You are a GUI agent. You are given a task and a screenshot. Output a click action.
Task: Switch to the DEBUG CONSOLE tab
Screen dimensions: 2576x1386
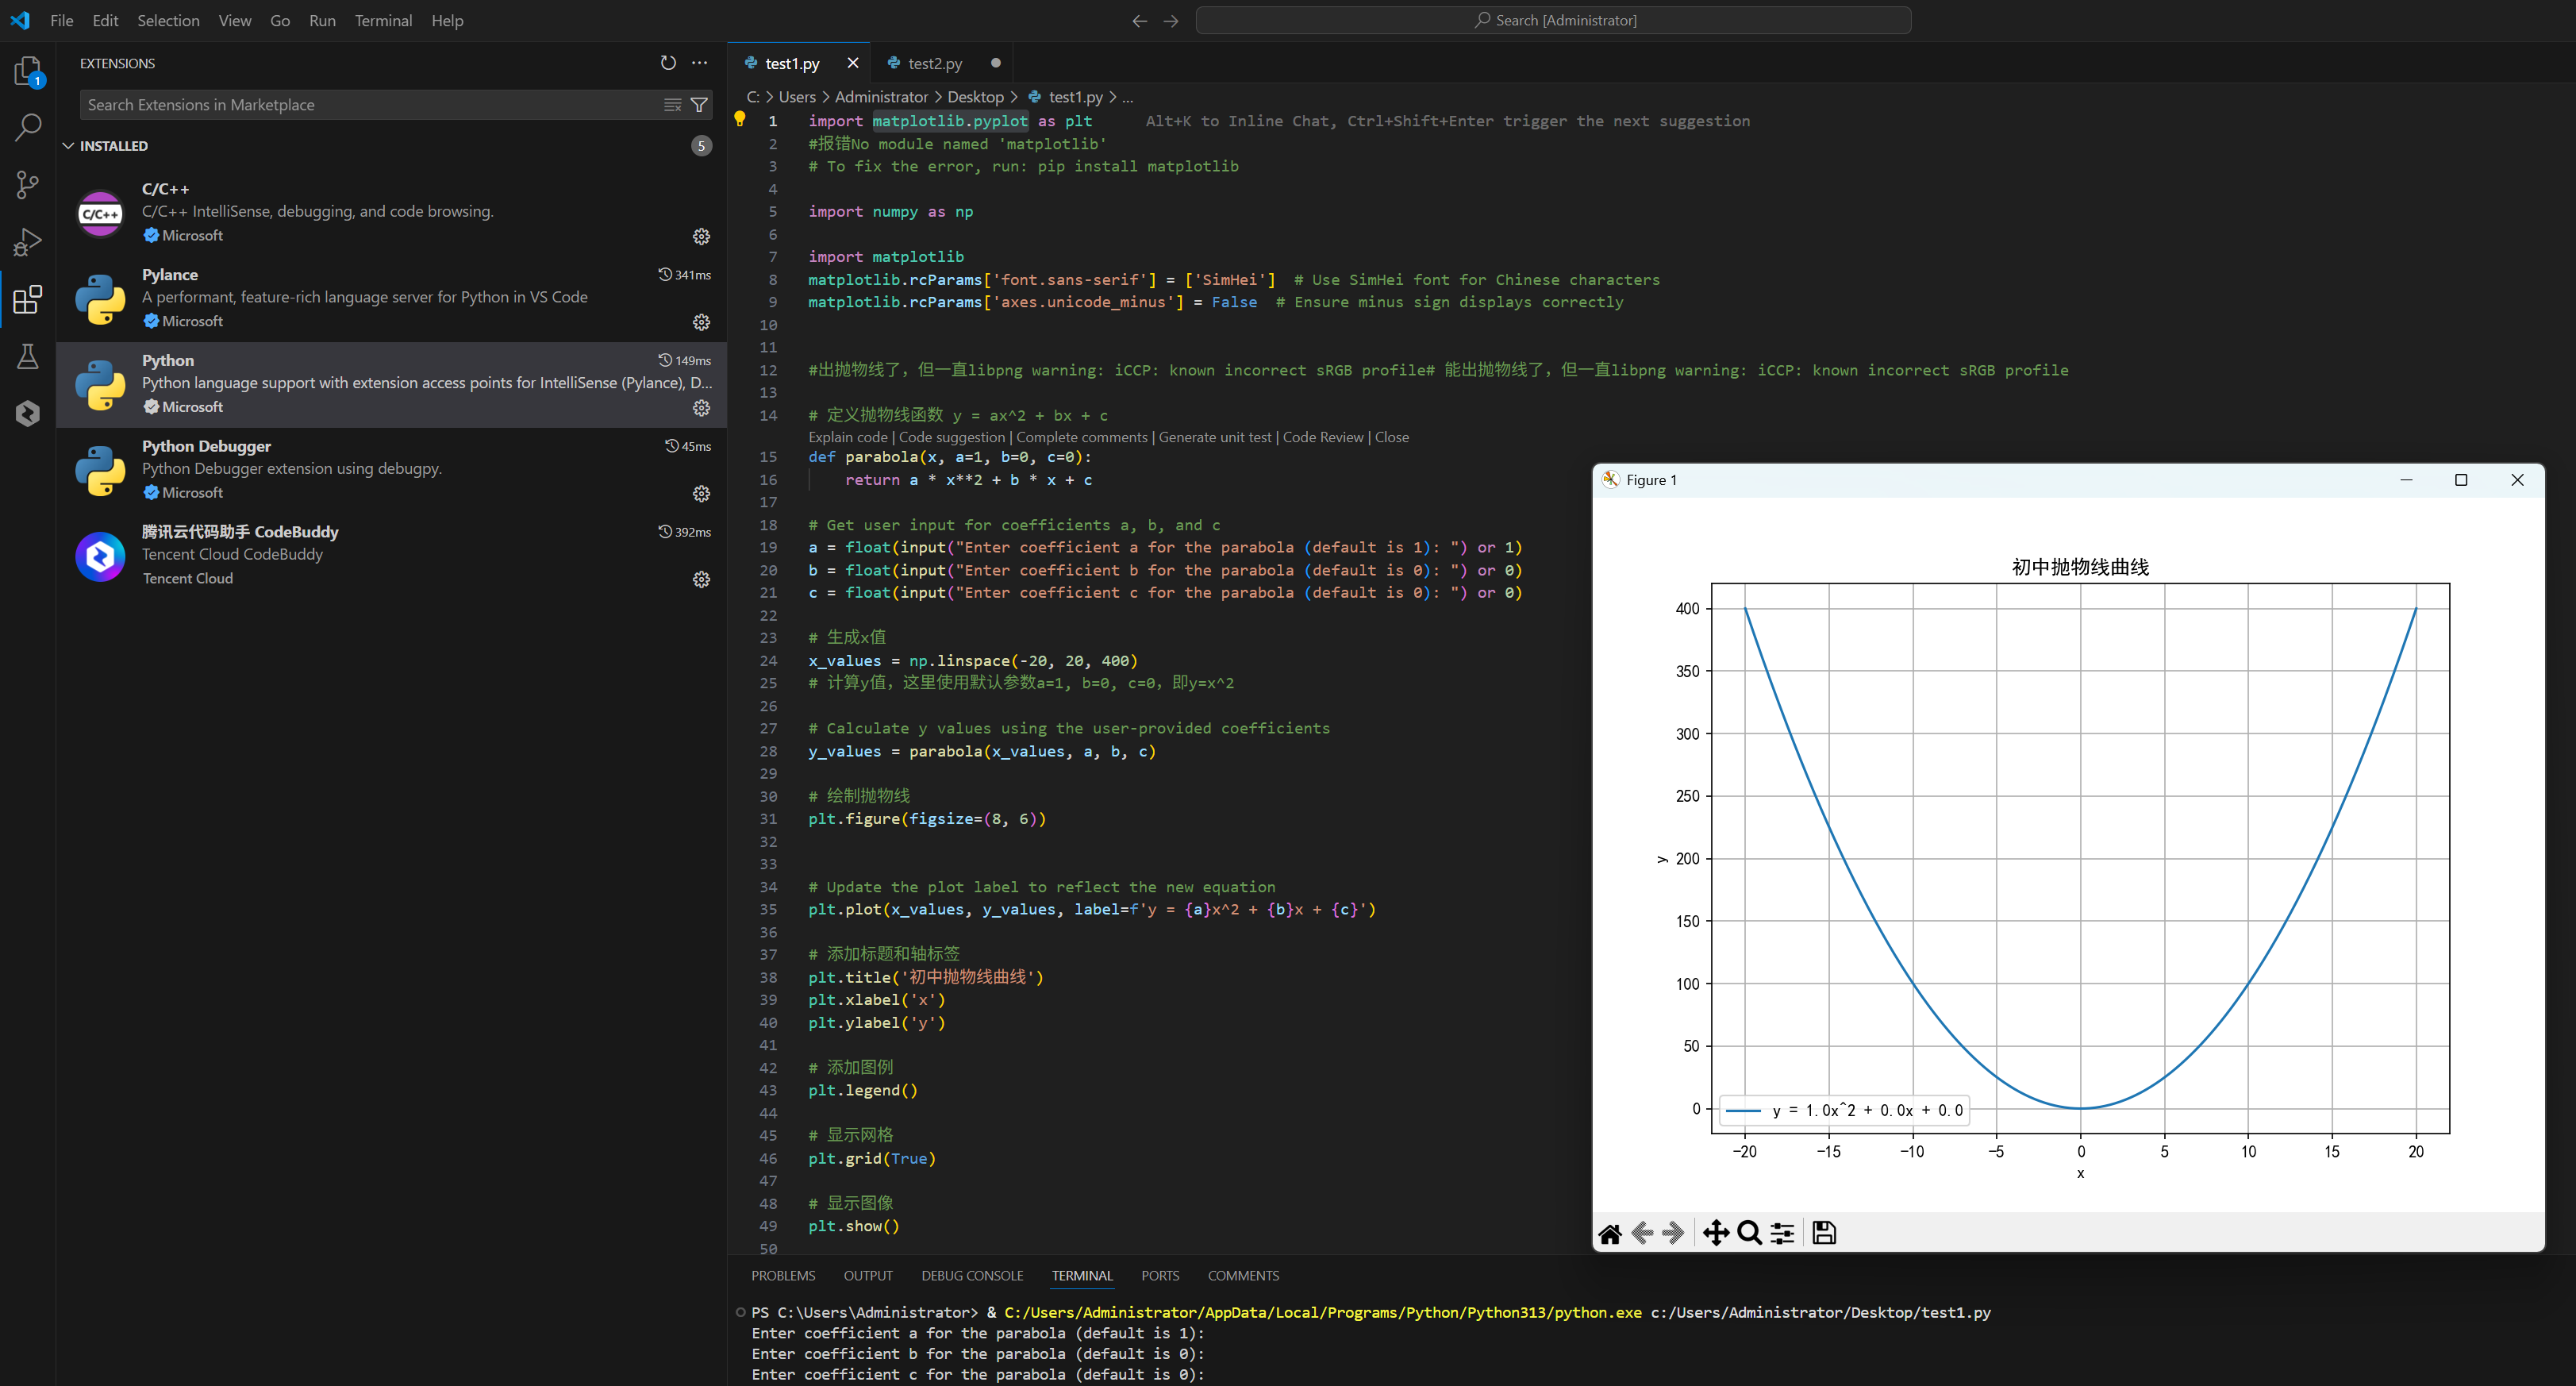point(972,1276)
